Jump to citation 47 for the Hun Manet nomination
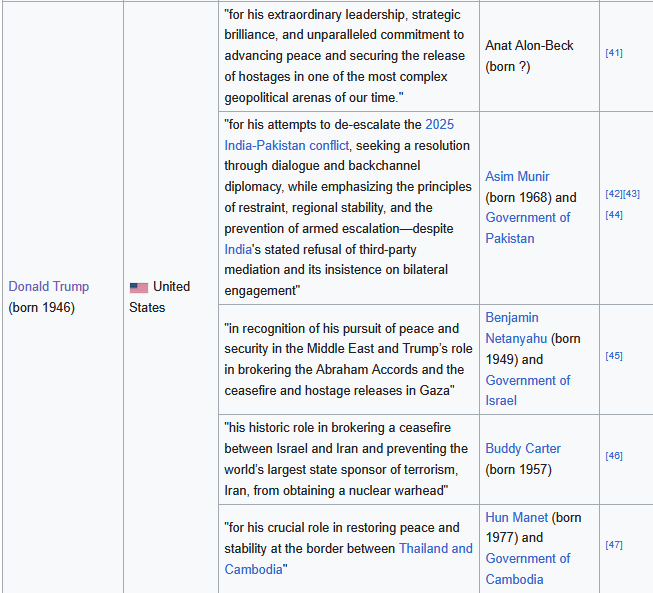This screenshot has width=653, height=593. (614, 544)
